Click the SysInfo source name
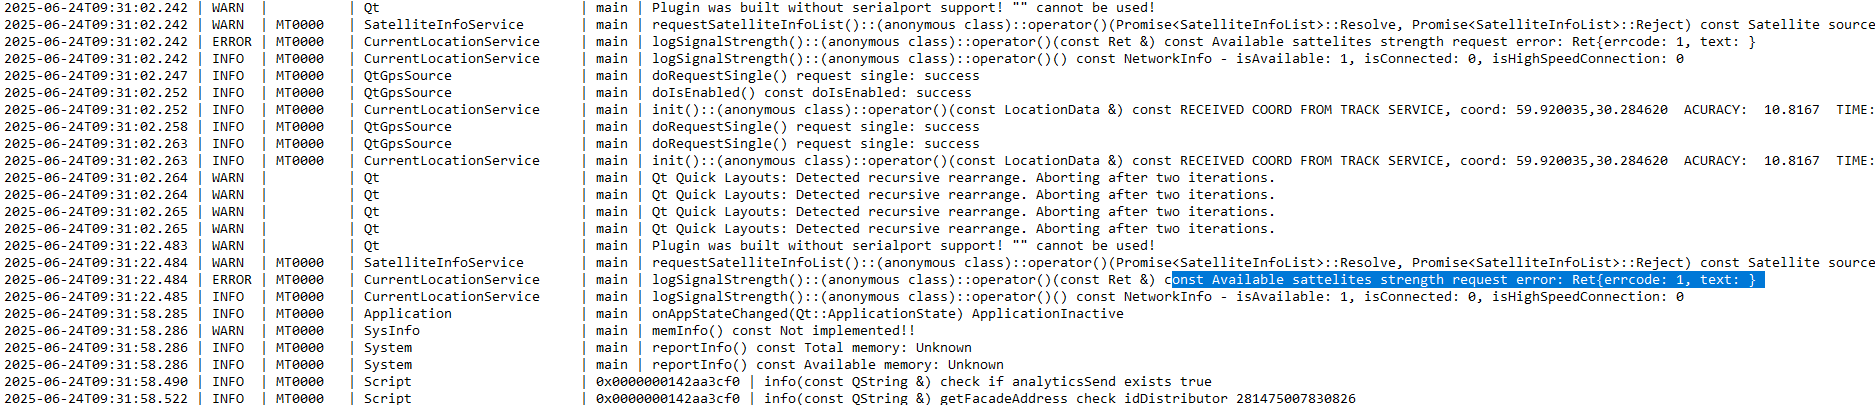 392,331
